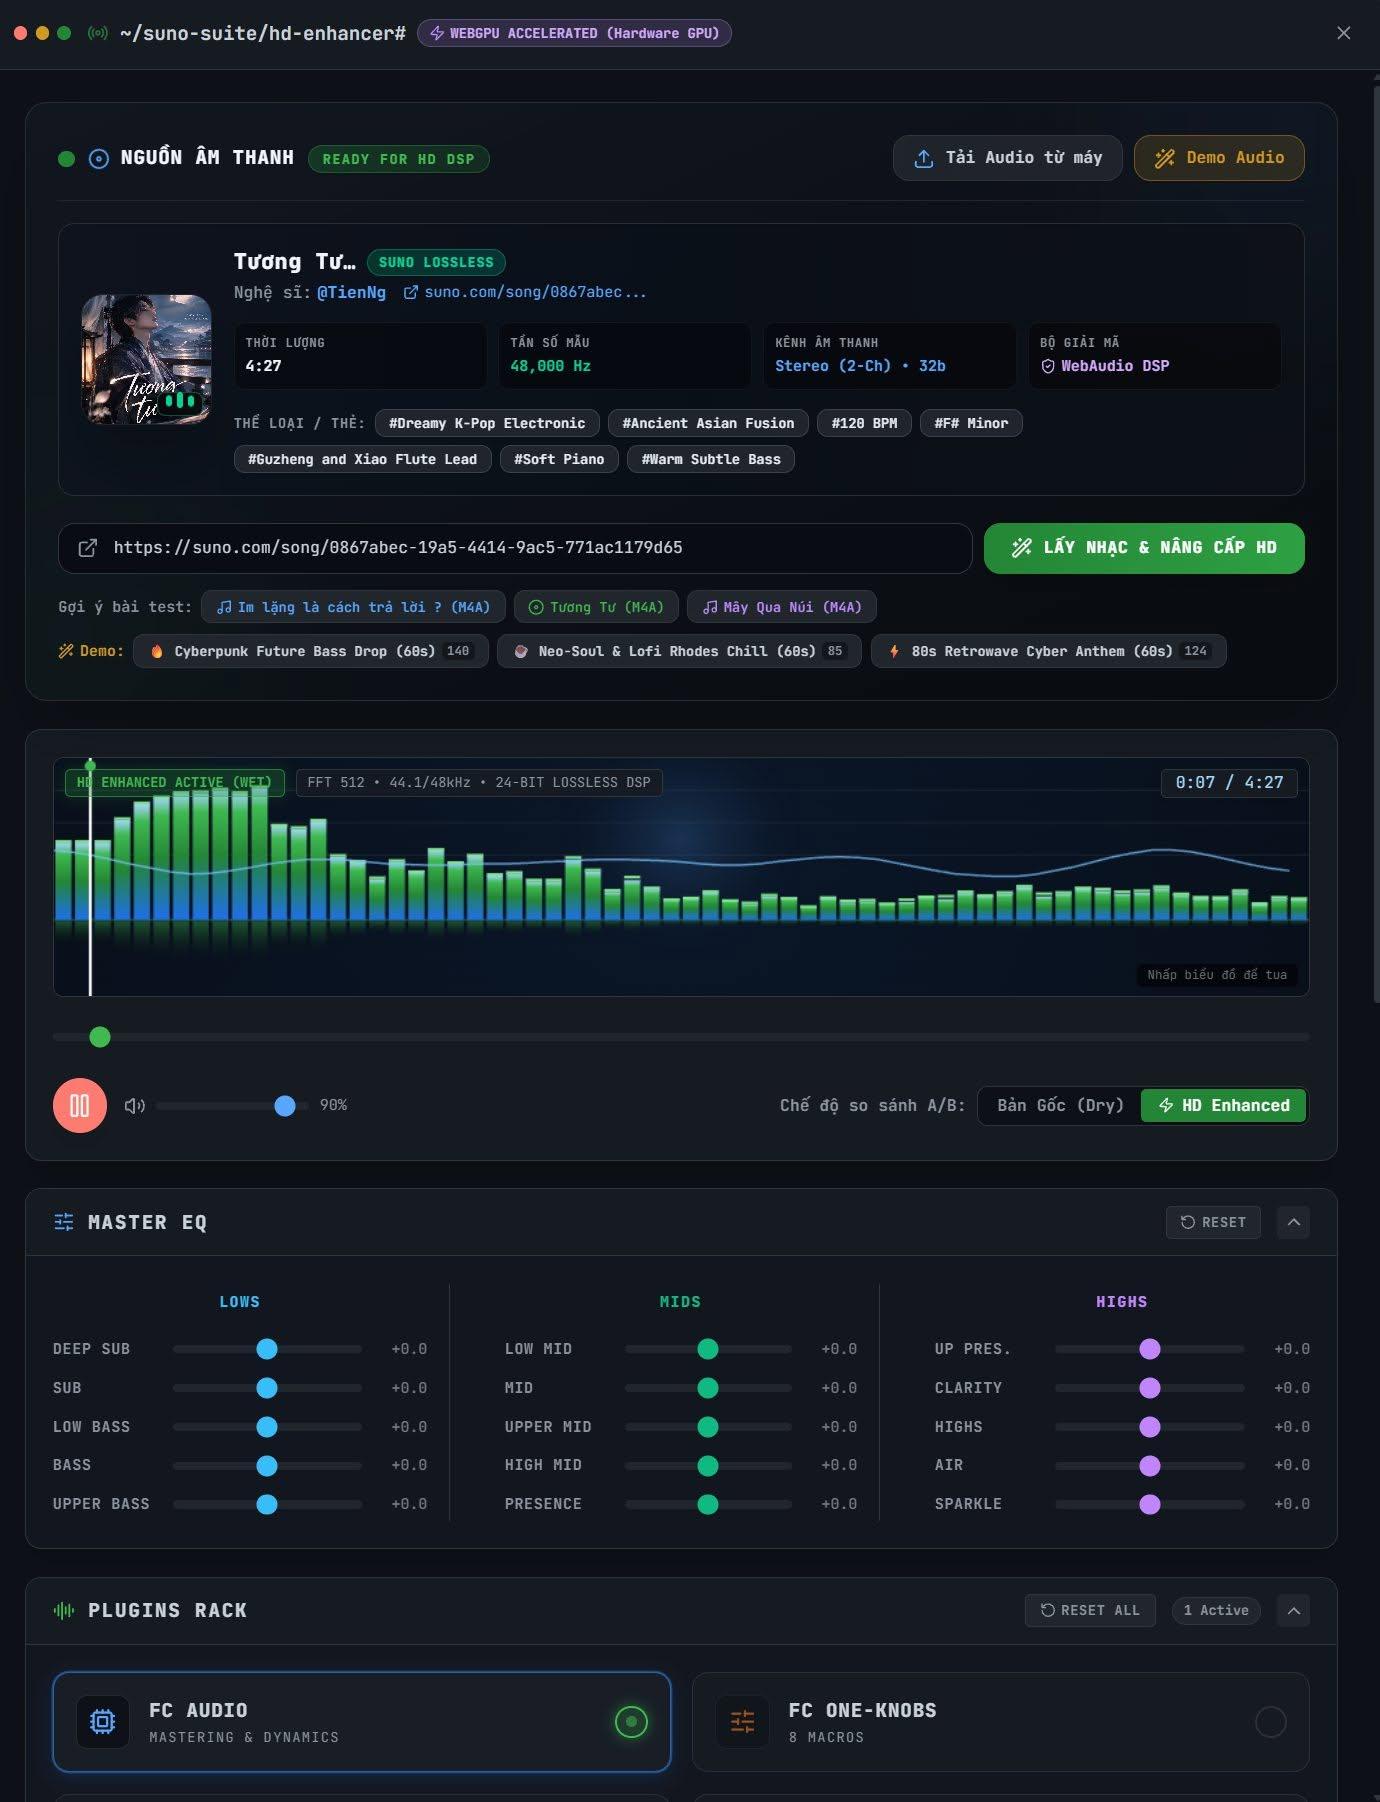
Task: Switch A/B comparison to Bản Gốc (Dry)
Action: 1060,1105
